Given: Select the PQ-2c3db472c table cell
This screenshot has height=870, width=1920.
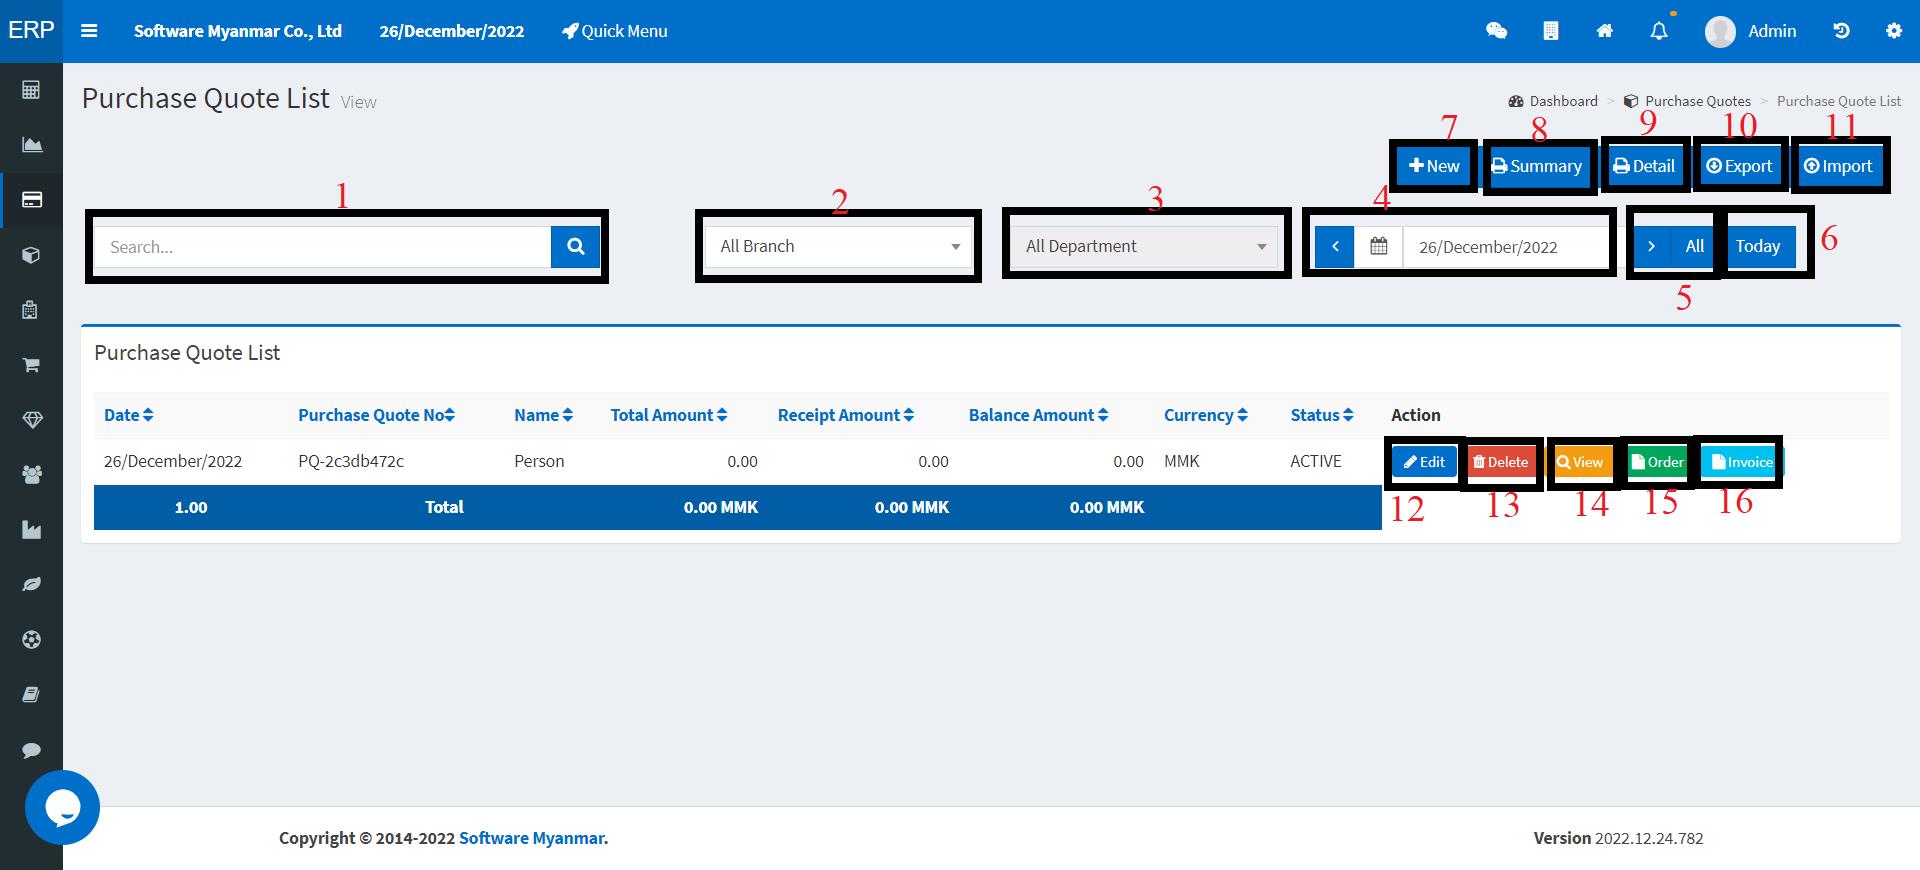Looking at the screenshot, I should click(351, 461).
